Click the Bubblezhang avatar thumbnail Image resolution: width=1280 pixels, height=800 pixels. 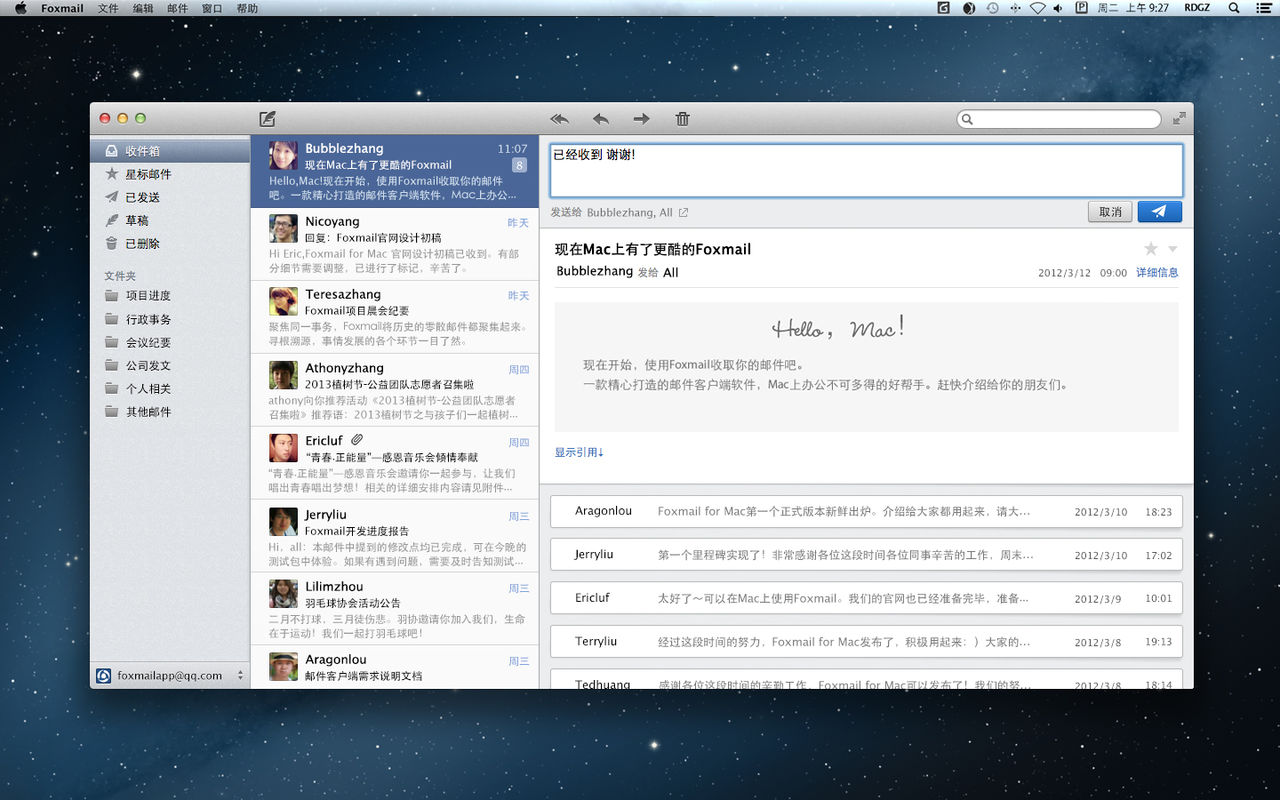coord(283,155)
